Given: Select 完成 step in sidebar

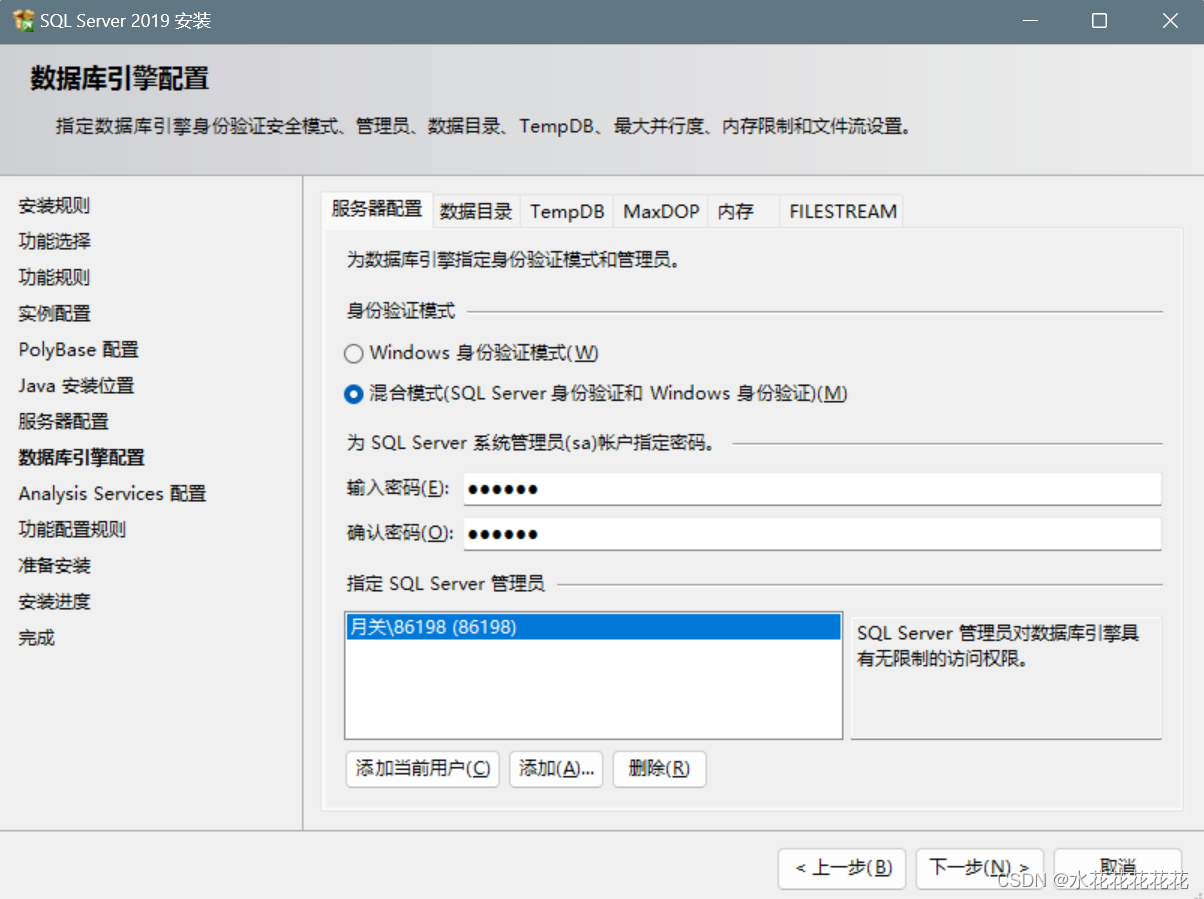Looking at the screenshot, I should pos(36,638).
